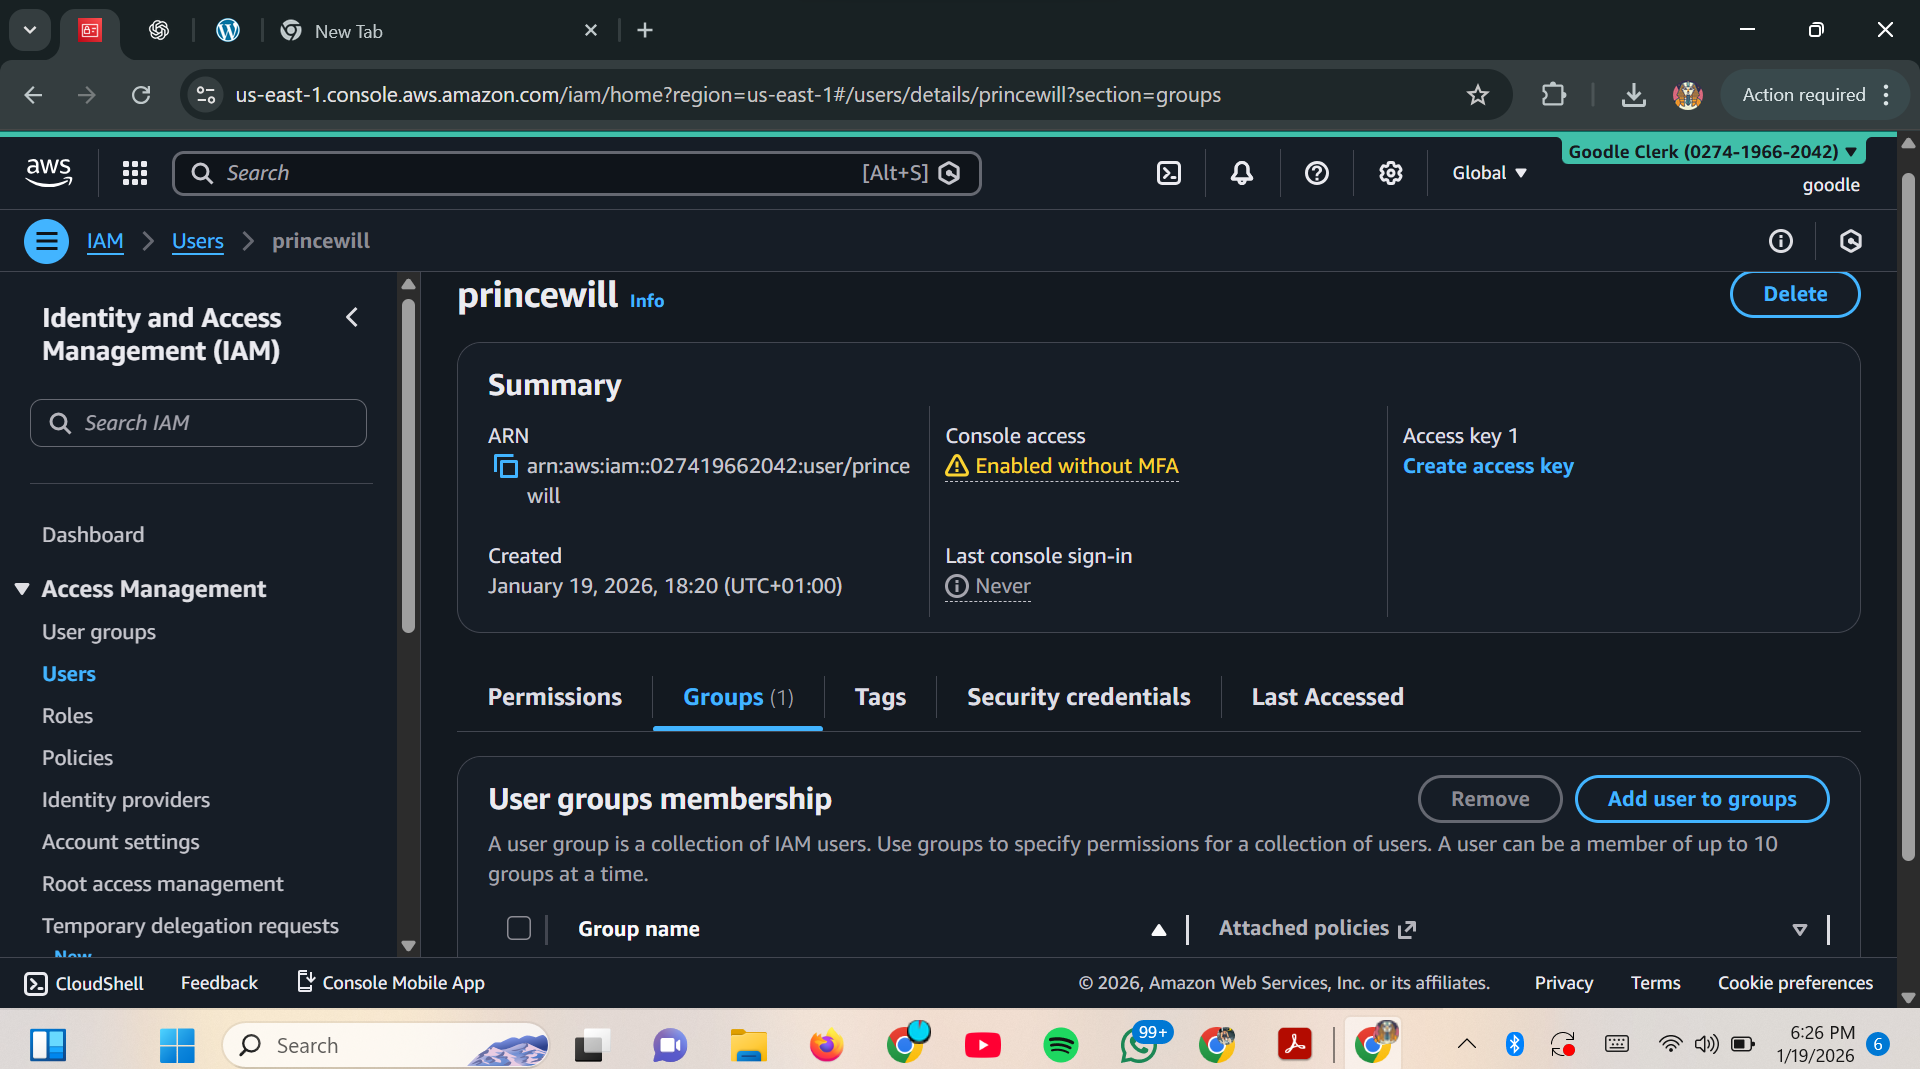Click Add user to groups
The width and height of the screenshot is (1920, 1069).
1701,799
